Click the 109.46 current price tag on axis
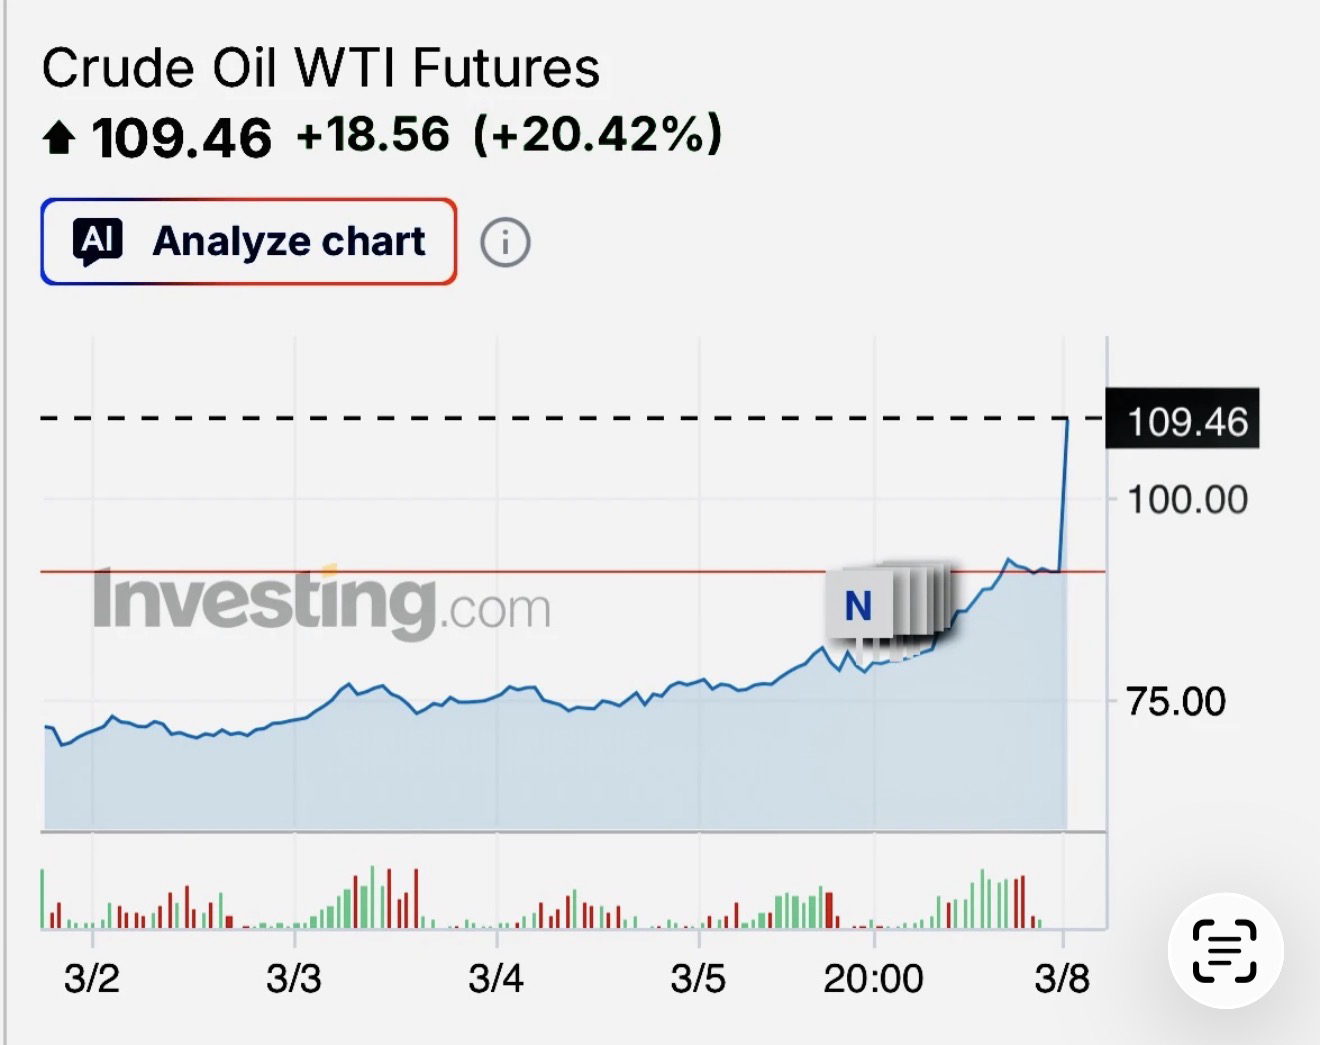Screen dimensions: 1320x1045 1186,421
